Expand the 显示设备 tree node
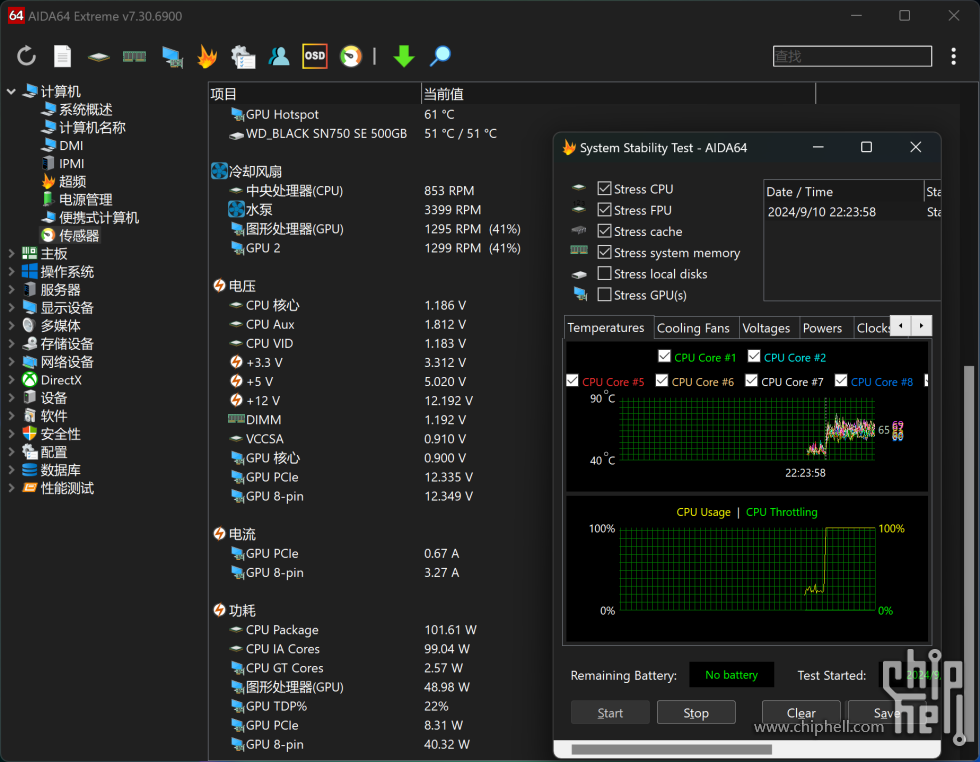980x762 pixels. (x=11, y=308)
